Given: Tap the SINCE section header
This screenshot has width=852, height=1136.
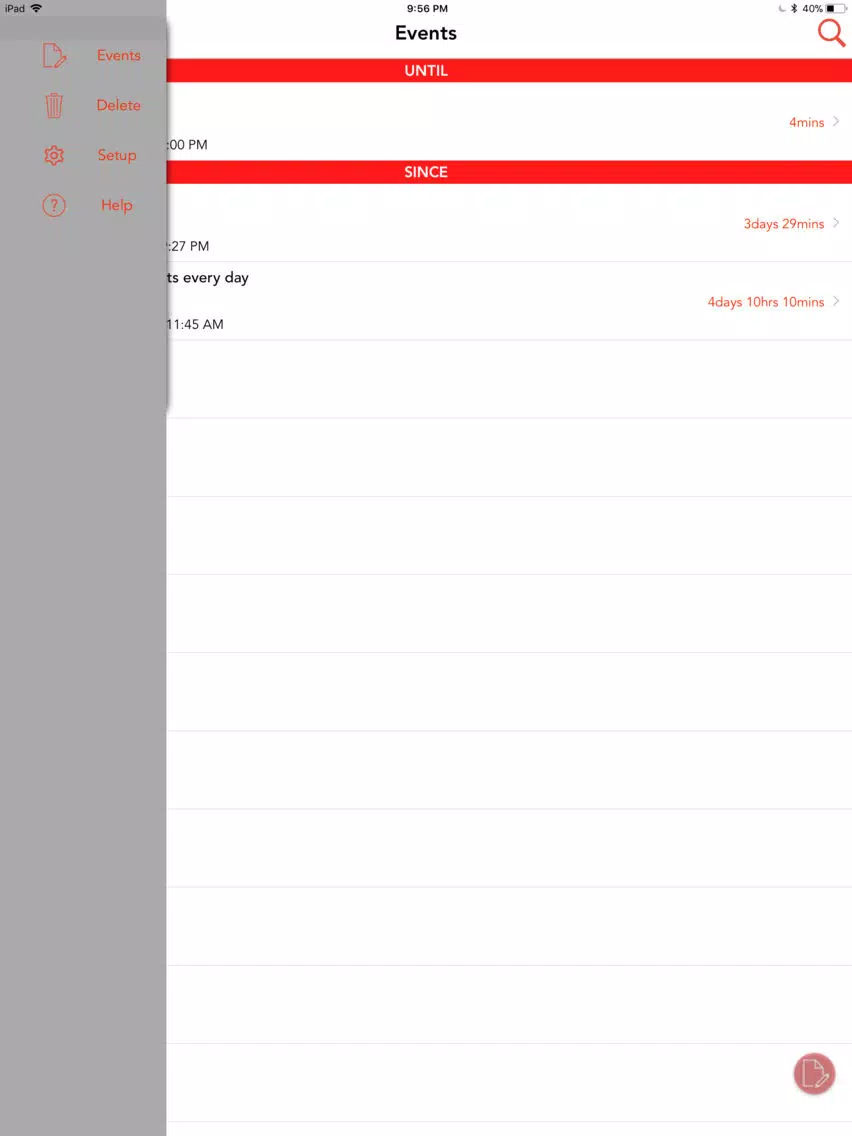Looking at the screenshot, I should point(509,172).
